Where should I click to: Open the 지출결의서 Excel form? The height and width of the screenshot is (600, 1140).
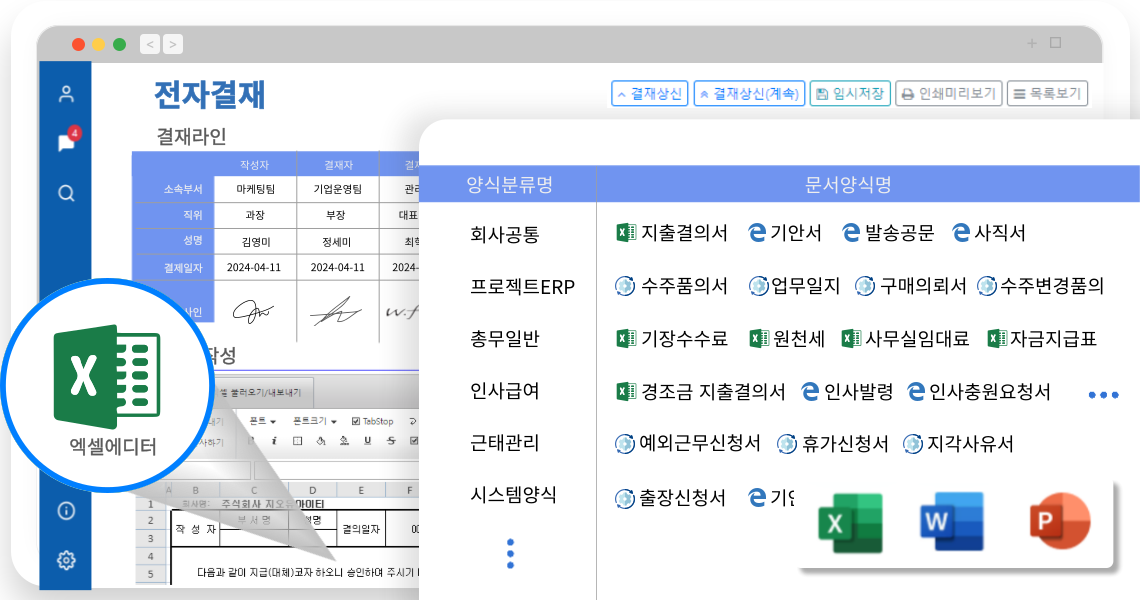[x=672, y=233]
